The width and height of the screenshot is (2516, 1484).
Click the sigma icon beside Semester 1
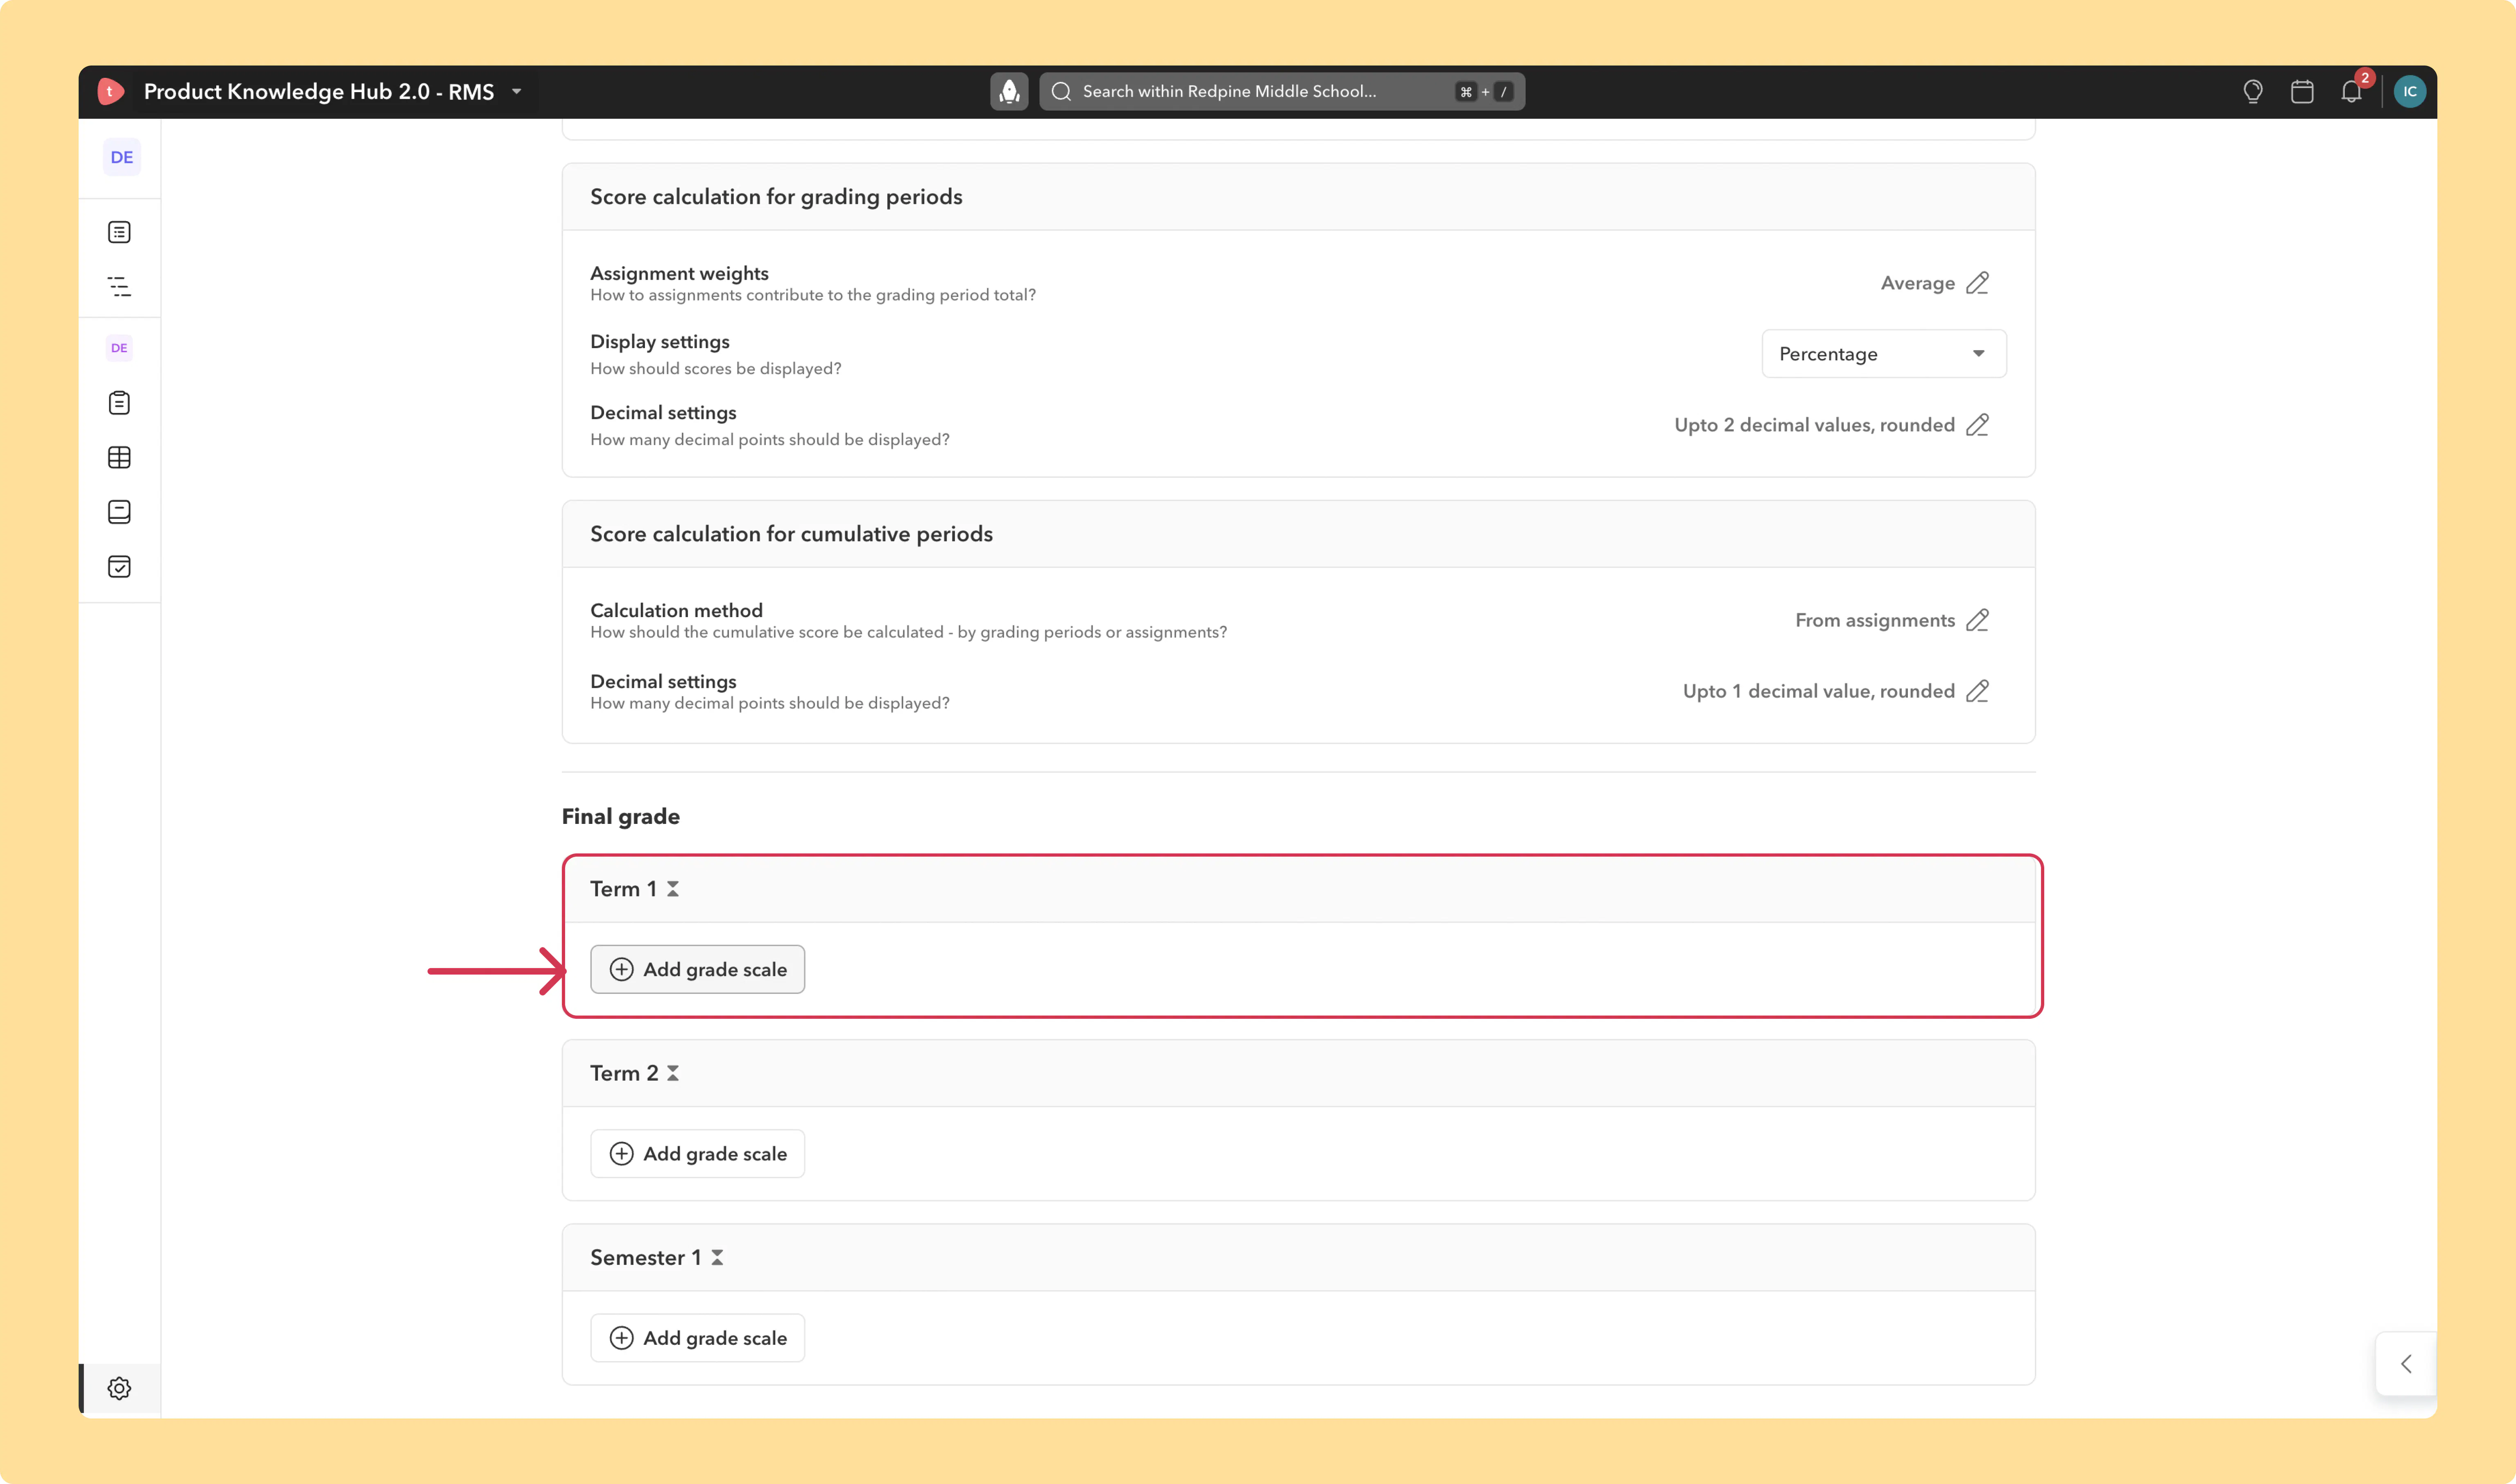(717, 1258)
